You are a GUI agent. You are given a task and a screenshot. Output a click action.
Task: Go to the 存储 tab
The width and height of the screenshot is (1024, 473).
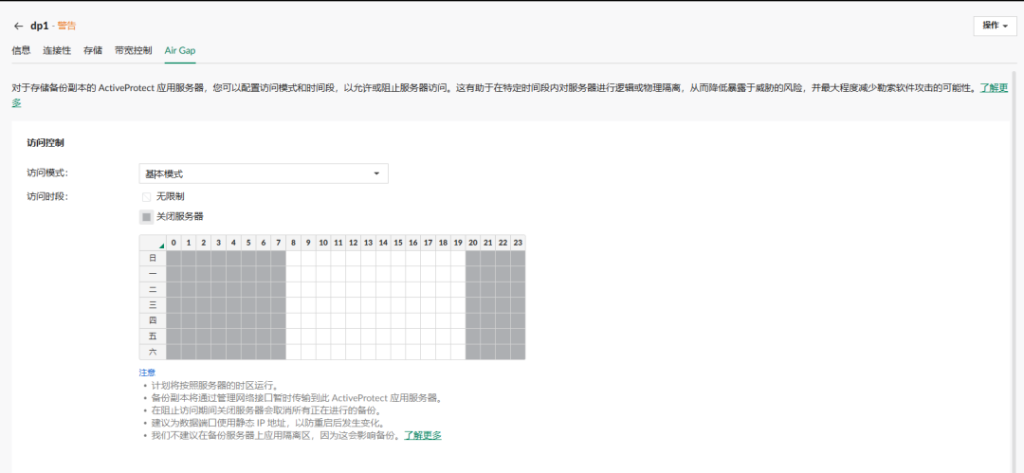tap(93, 49)
